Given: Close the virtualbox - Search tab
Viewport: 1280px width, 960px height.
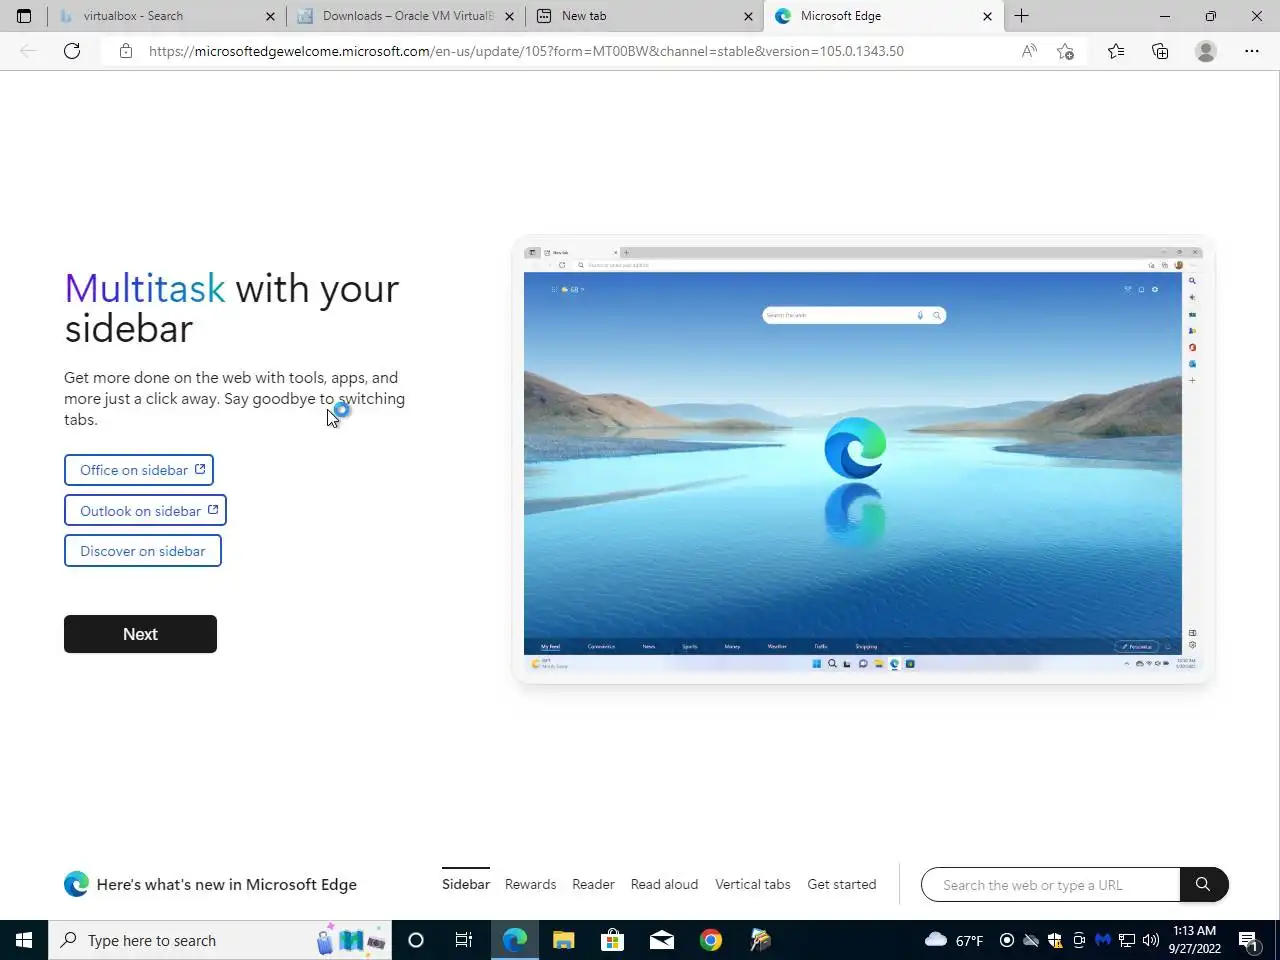Looking at the screenshot, I should 270,16.
